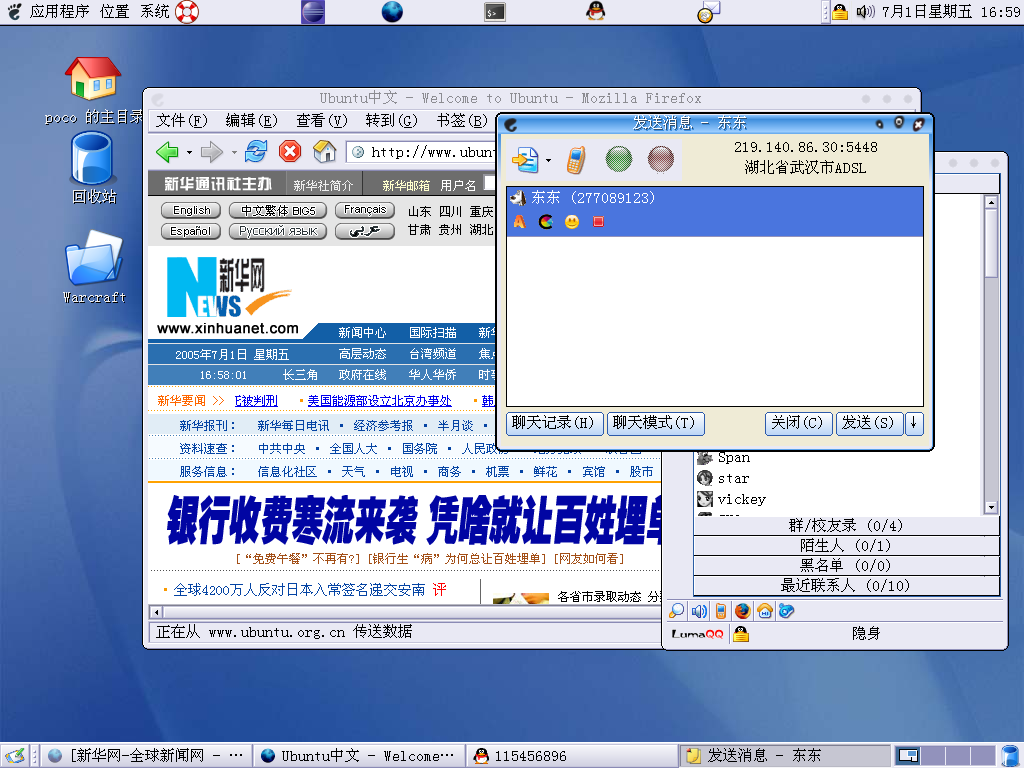
Task: Expand the 黑名单 (0/0) group in LumaQQ
Action: point(846,566)
